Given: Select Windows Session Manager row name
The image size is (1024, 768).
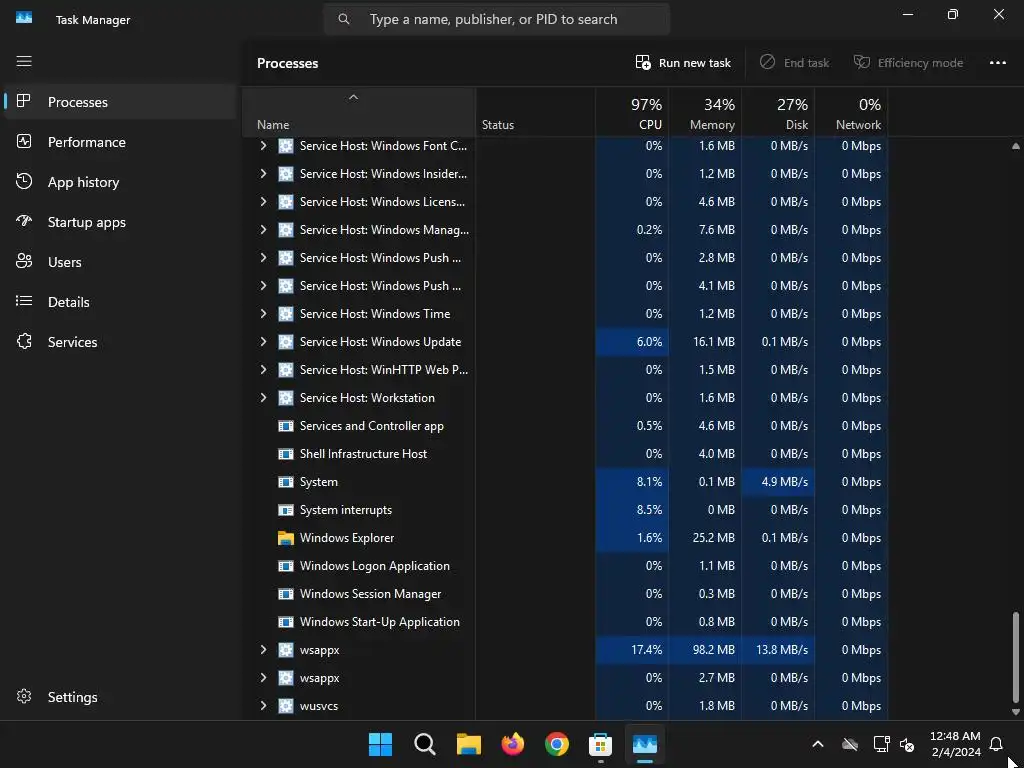Looking at the screenshot, I should coord(370,594).
